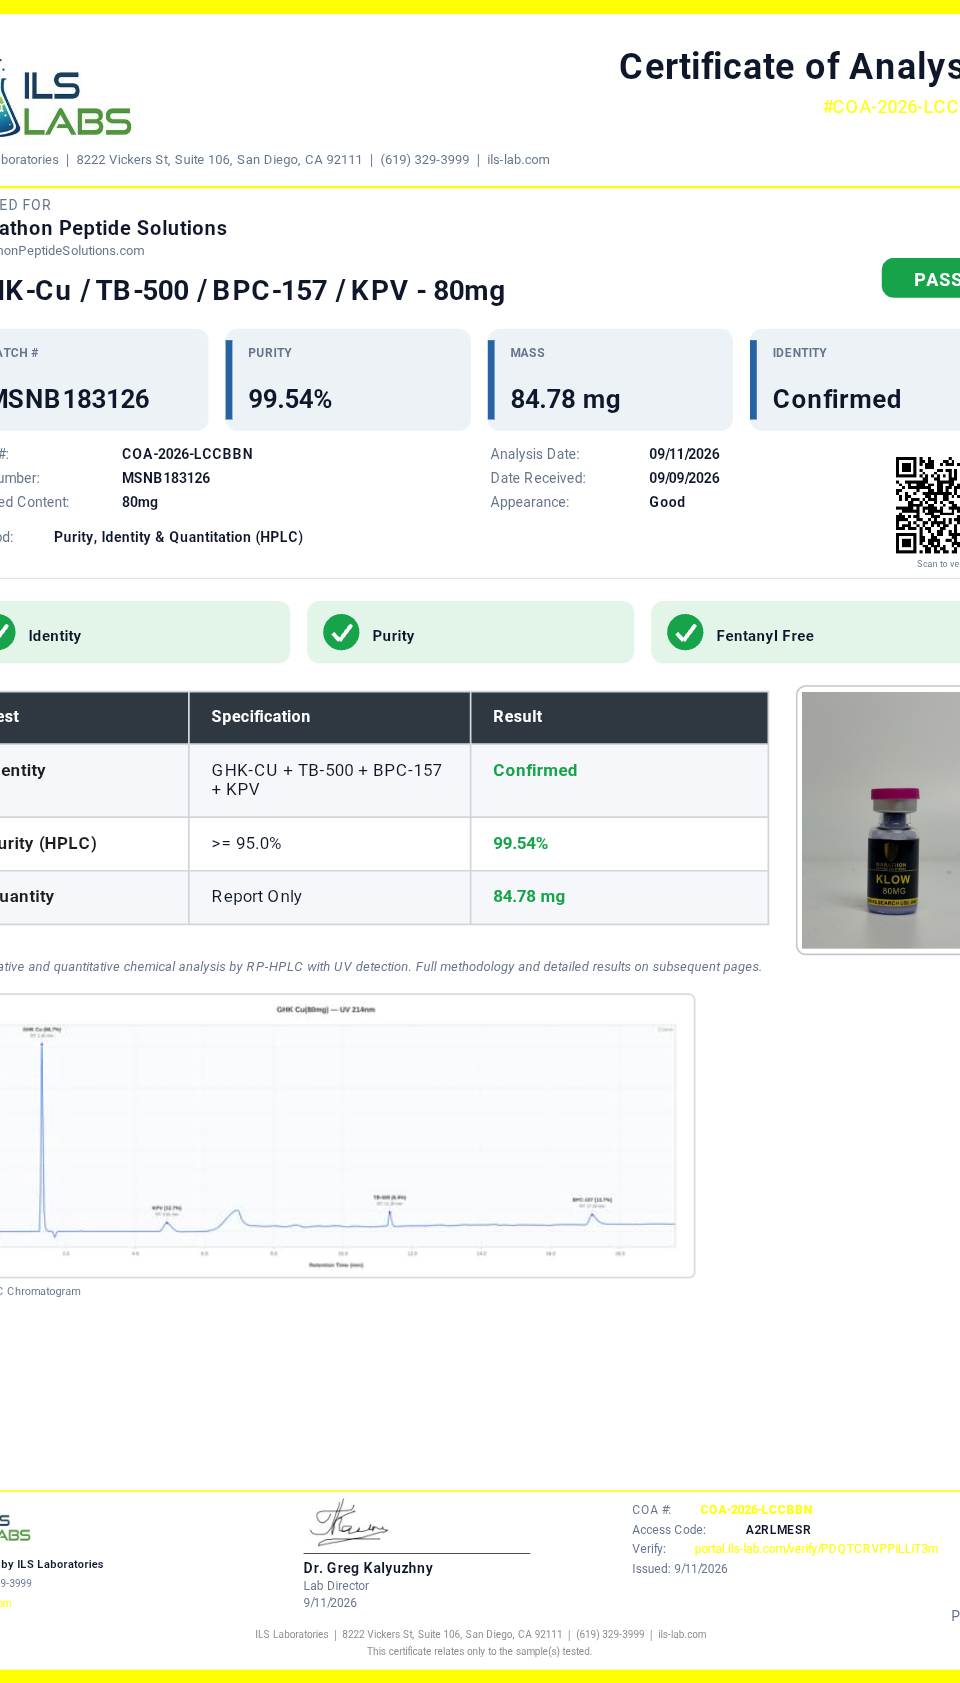Click the Identity checkmark badge
Screen dimensions: 960x1683
(5, 633)
